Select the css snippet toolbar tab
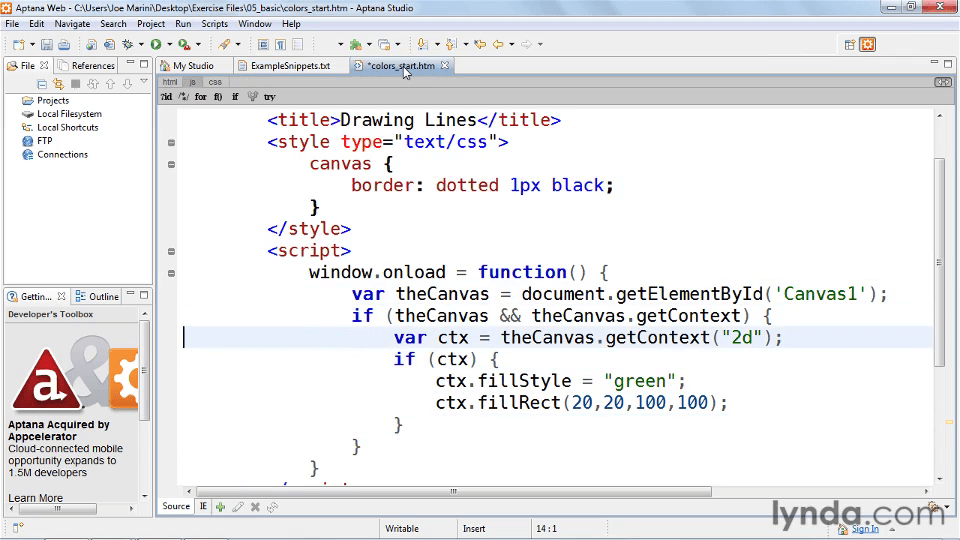960x540 pixels. (215, 82)
